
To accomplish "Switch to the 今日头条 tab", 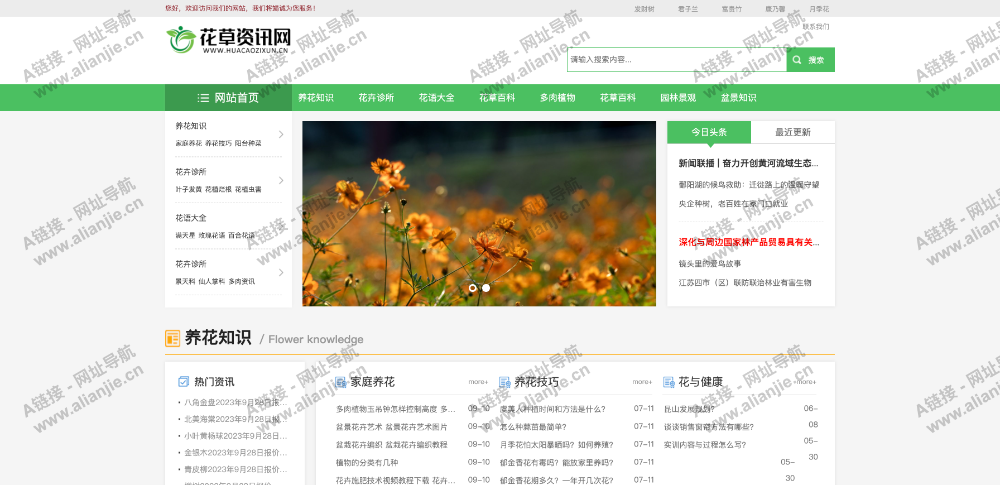I will (709, 132).
